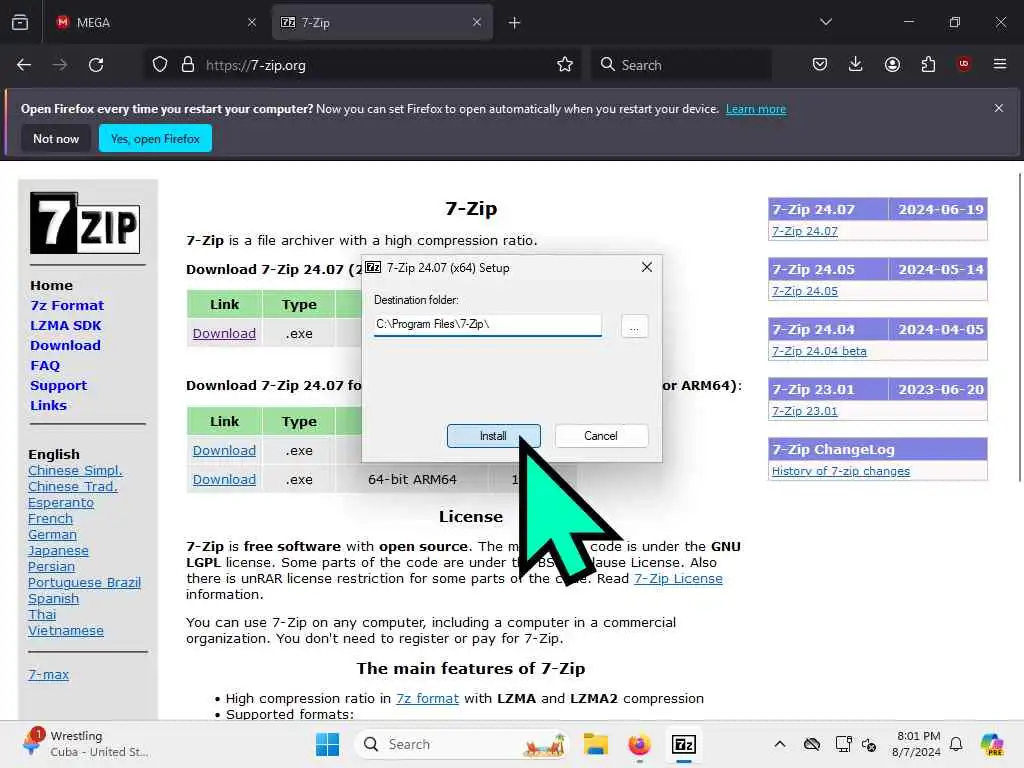Viewport: 1024px width, 768px height.
Task: Bookmark this page with the star
Action: (565, 64)
